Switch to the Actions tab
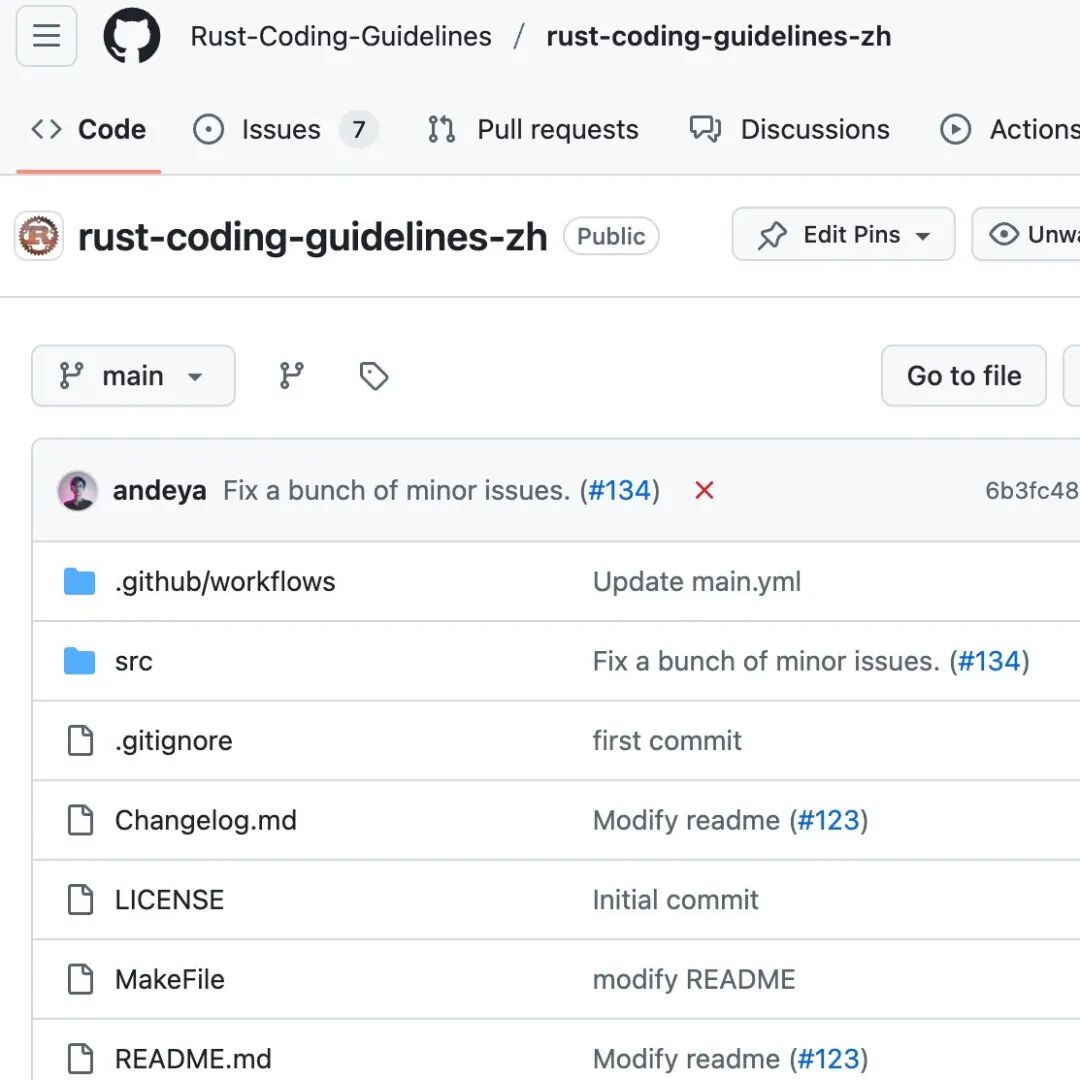Screen dimensions: 1080x1080 click(1009, 129)
